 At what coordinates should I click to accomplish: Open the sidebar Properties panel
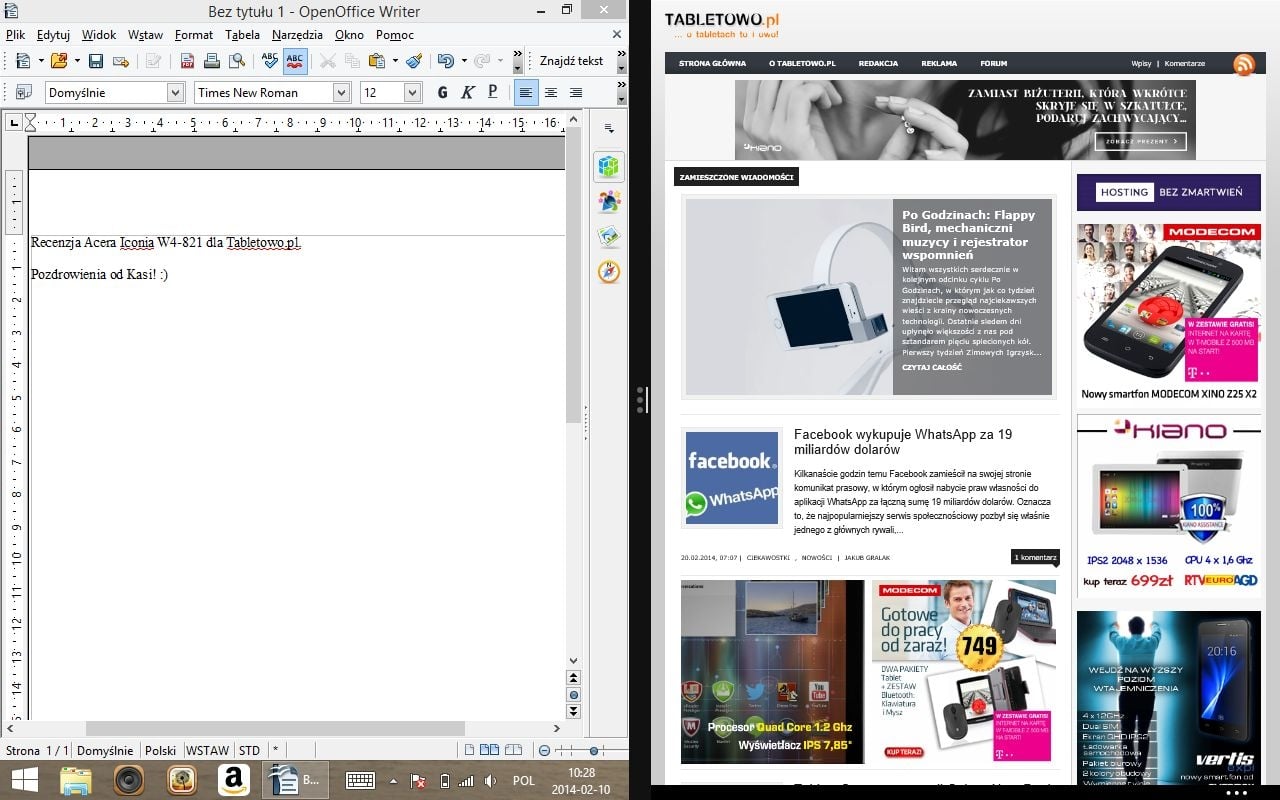point(609,166)
